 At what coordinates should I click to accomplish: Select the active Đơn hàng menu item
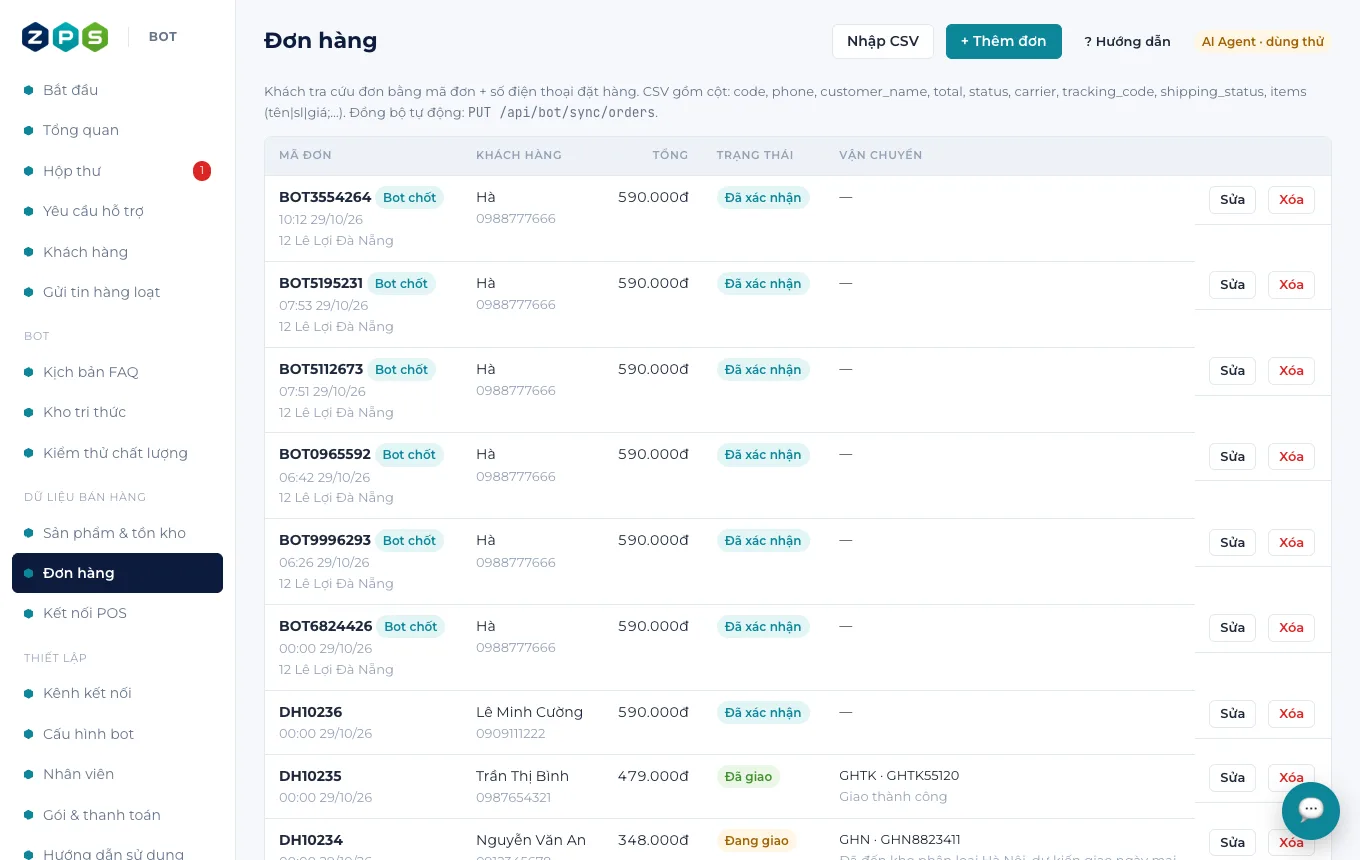[117, 573]
